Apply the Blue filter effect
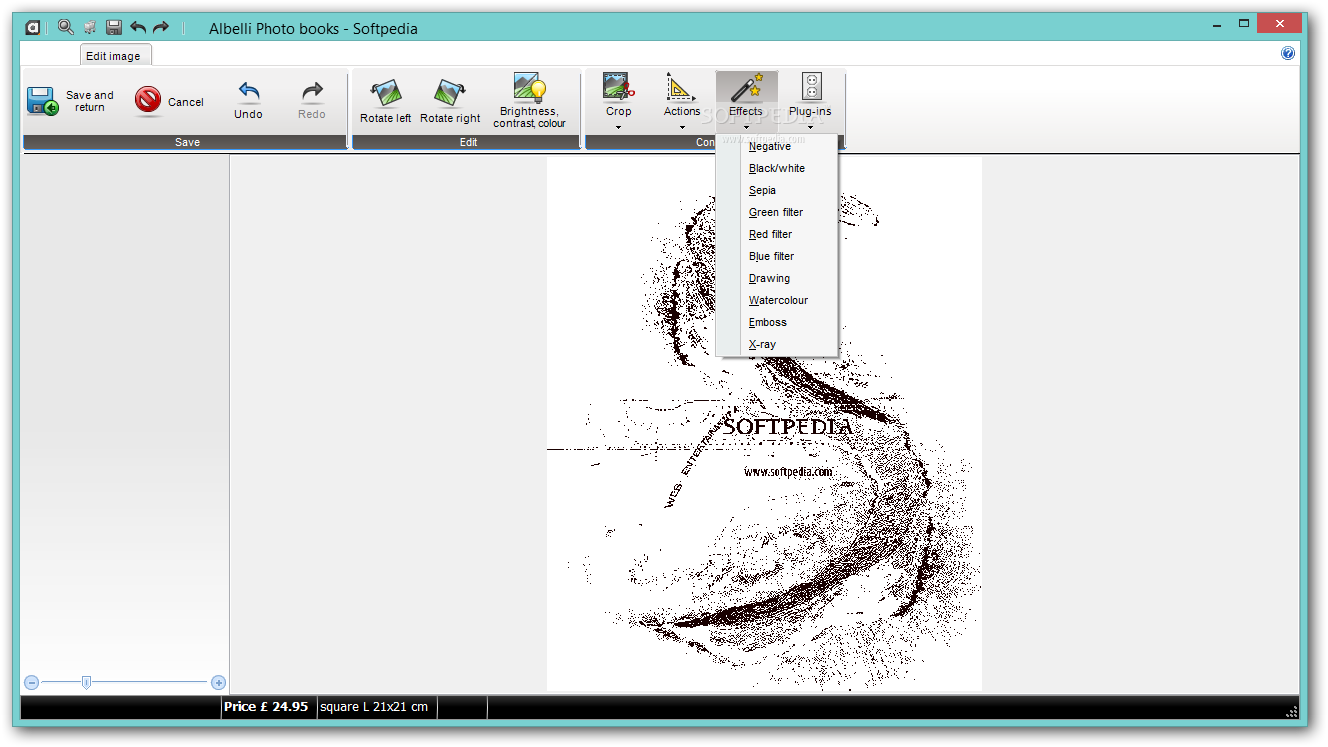This screenshot has height=747, width=1328. tap(777, 256)
